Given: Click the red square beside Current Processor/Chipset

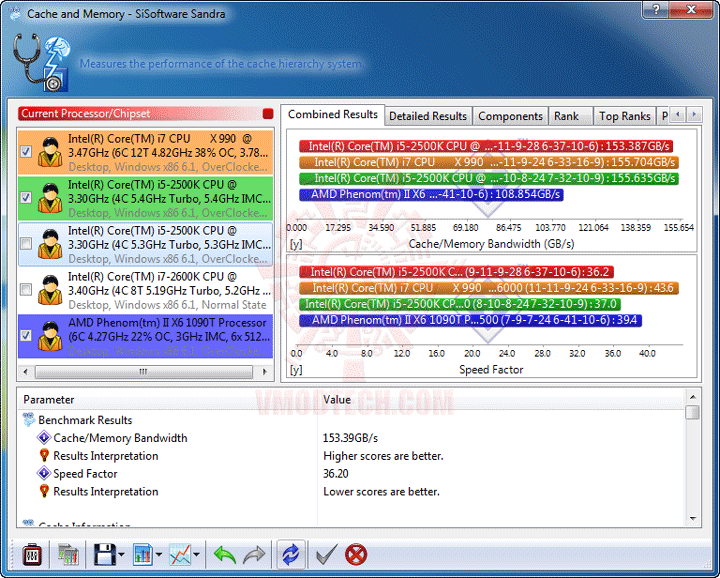Looking at the screenshot, I should [268, 113].
